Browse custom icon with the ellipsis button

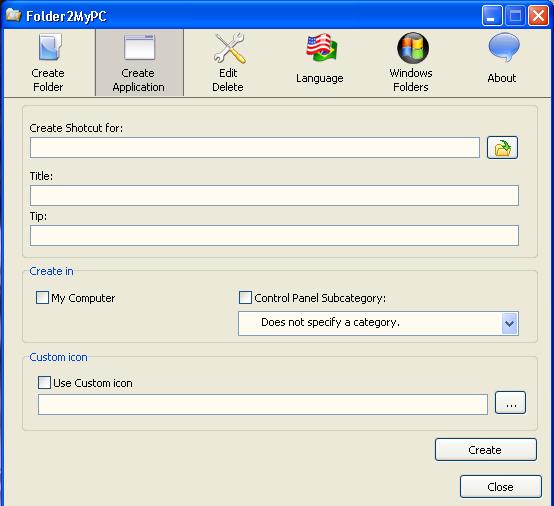pyautogui.click(x=510, y=402)
